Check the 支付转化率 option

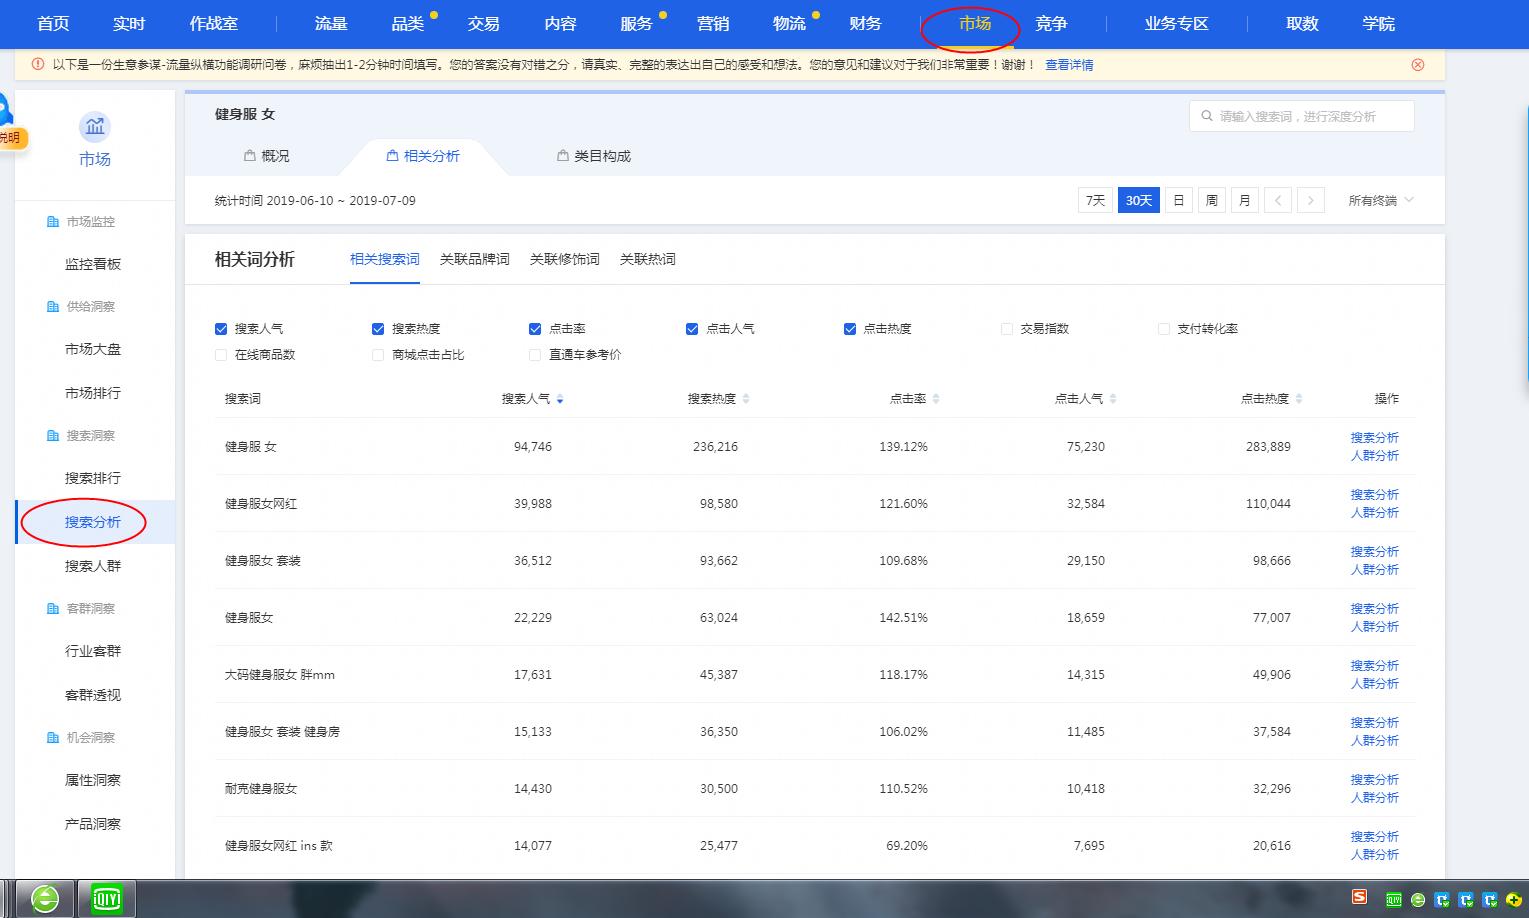pyautogui.click(x=1163, y=328)
